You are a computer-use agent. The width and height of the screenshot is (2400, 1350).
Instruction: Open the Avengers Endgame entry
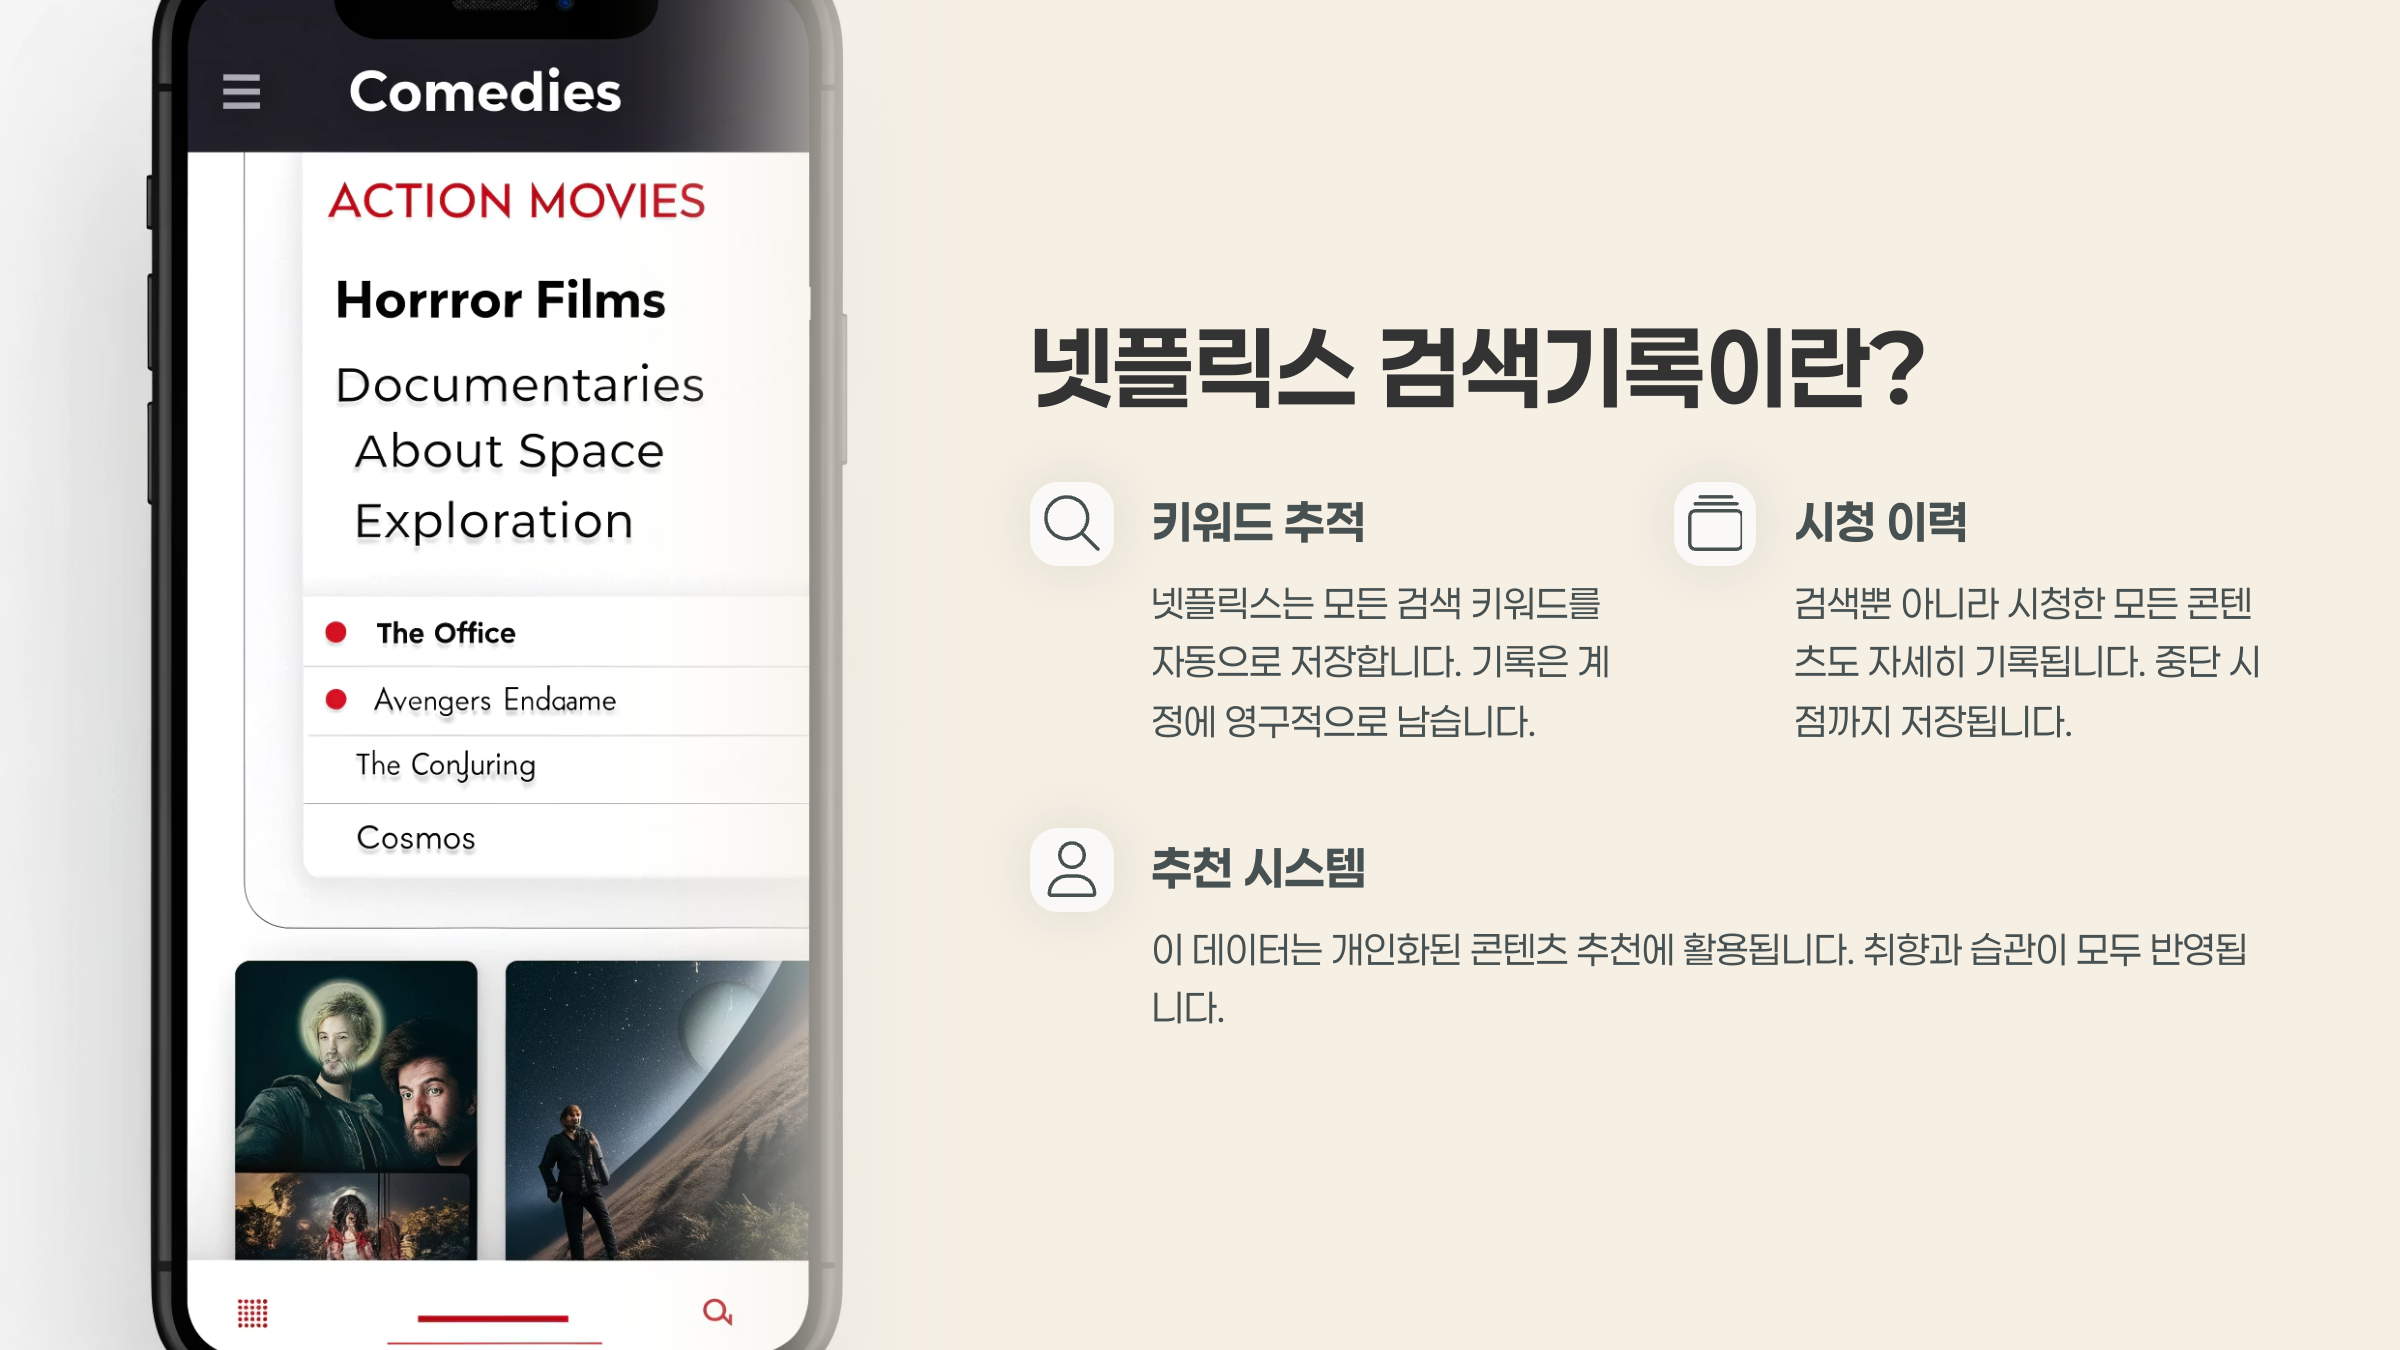click(556, 700)
